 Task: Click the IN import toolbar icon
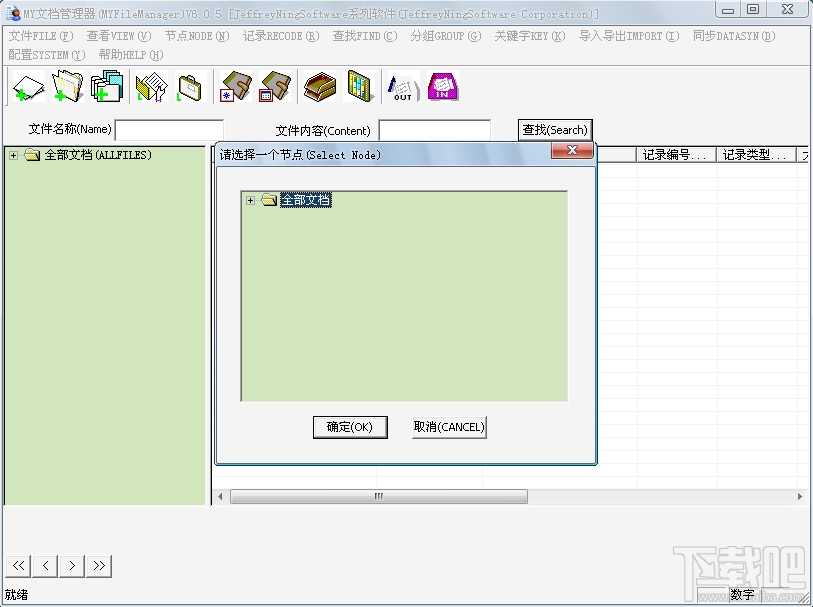click(x=440, y=87)
